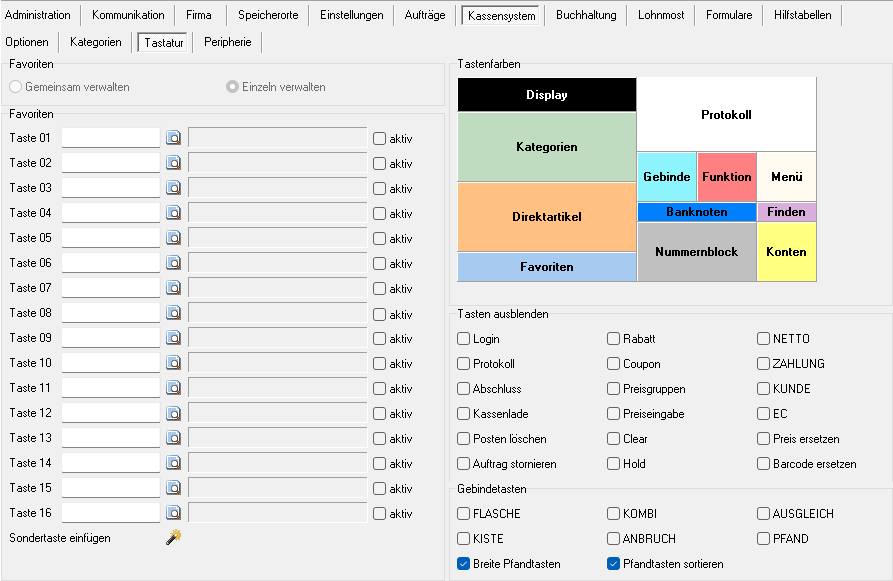Switch to the Buchhaltung tab

(x=586, y=15)
